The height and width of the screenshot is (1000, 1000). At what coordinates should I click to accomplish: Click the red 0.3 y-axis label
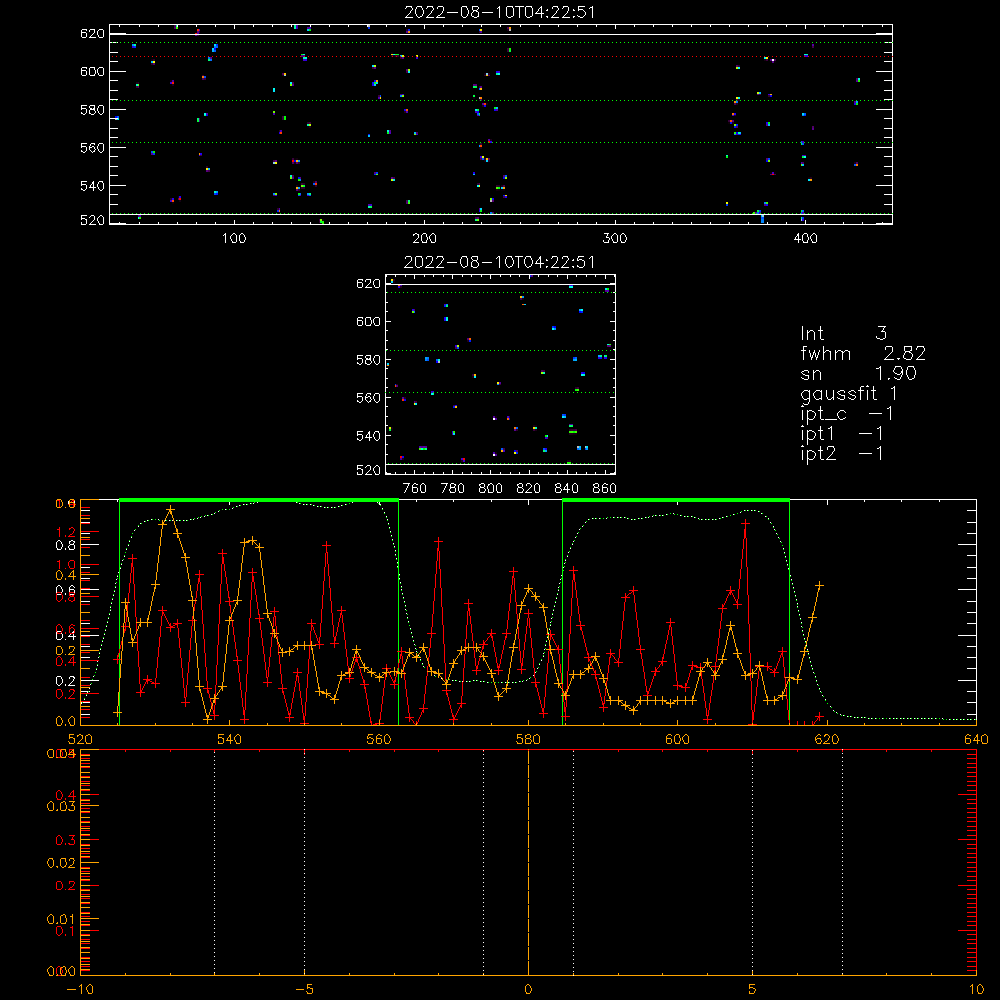66,841
